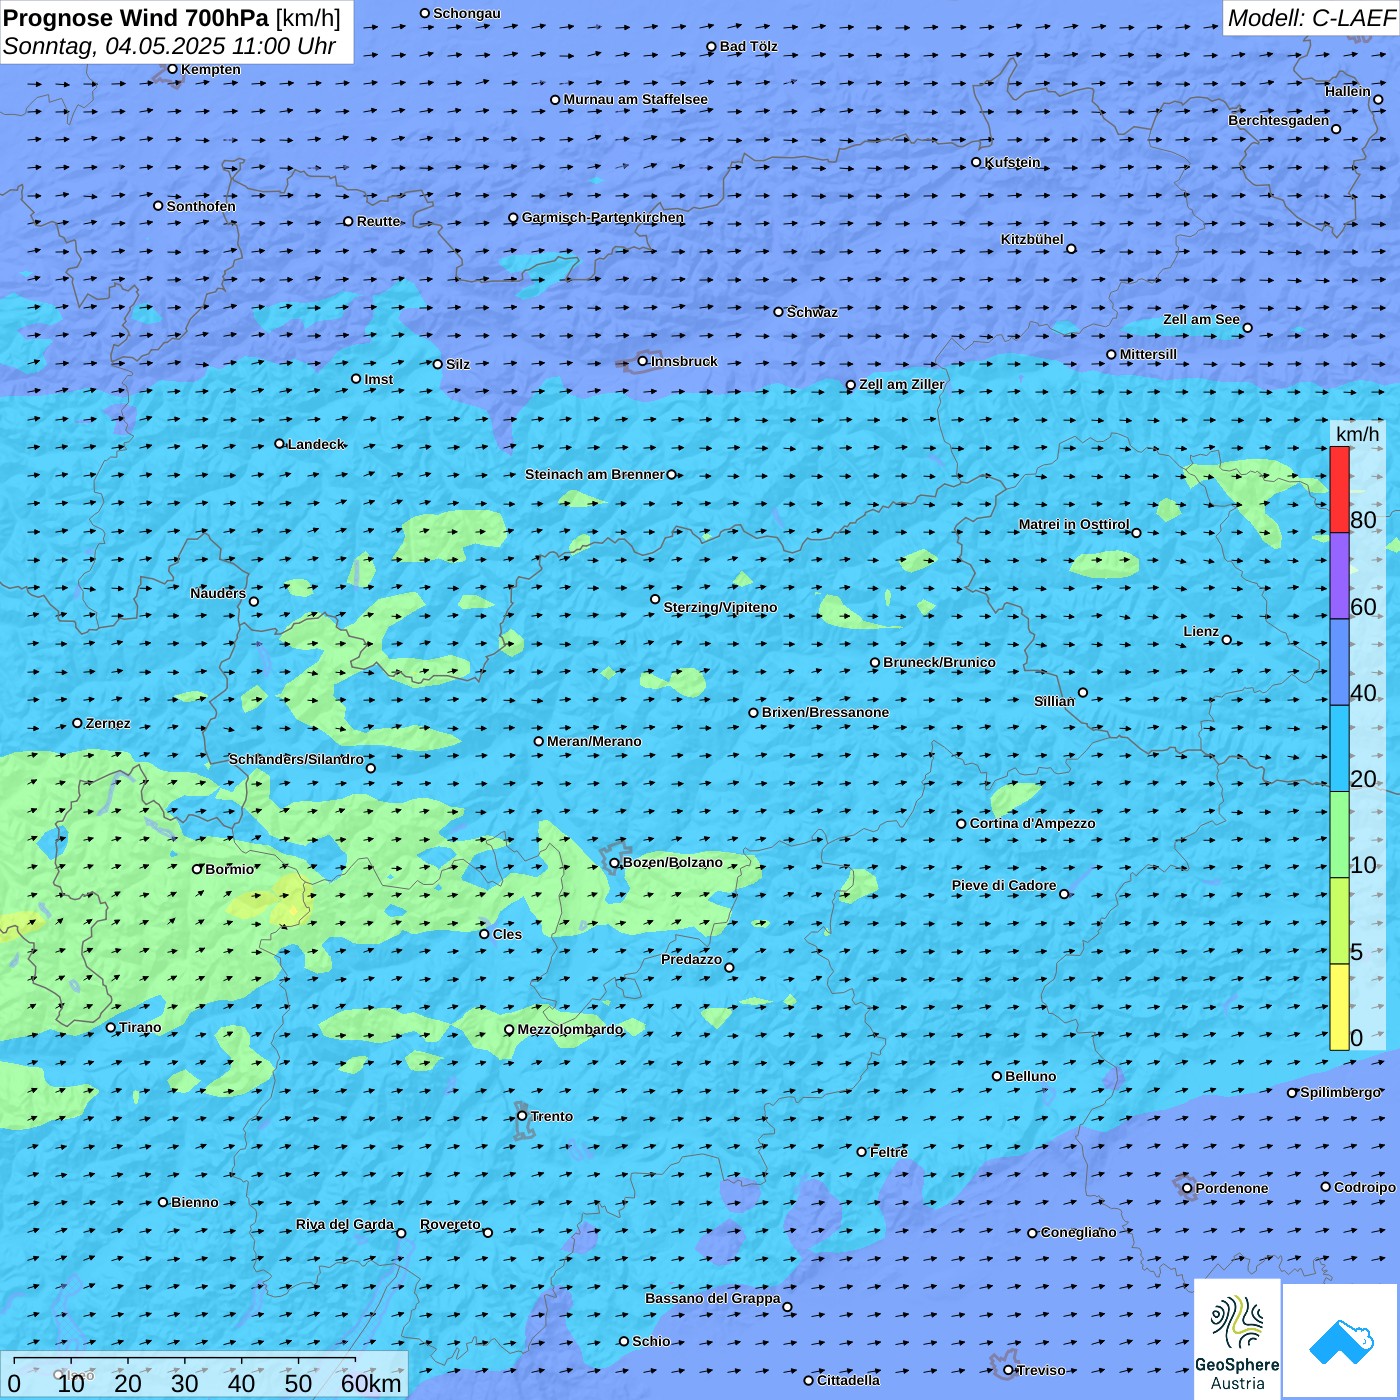Click the blue cloud arrow logo
Image resolution: width=1400 pixels, height=1400 pixels.
click(1341, 1342)
